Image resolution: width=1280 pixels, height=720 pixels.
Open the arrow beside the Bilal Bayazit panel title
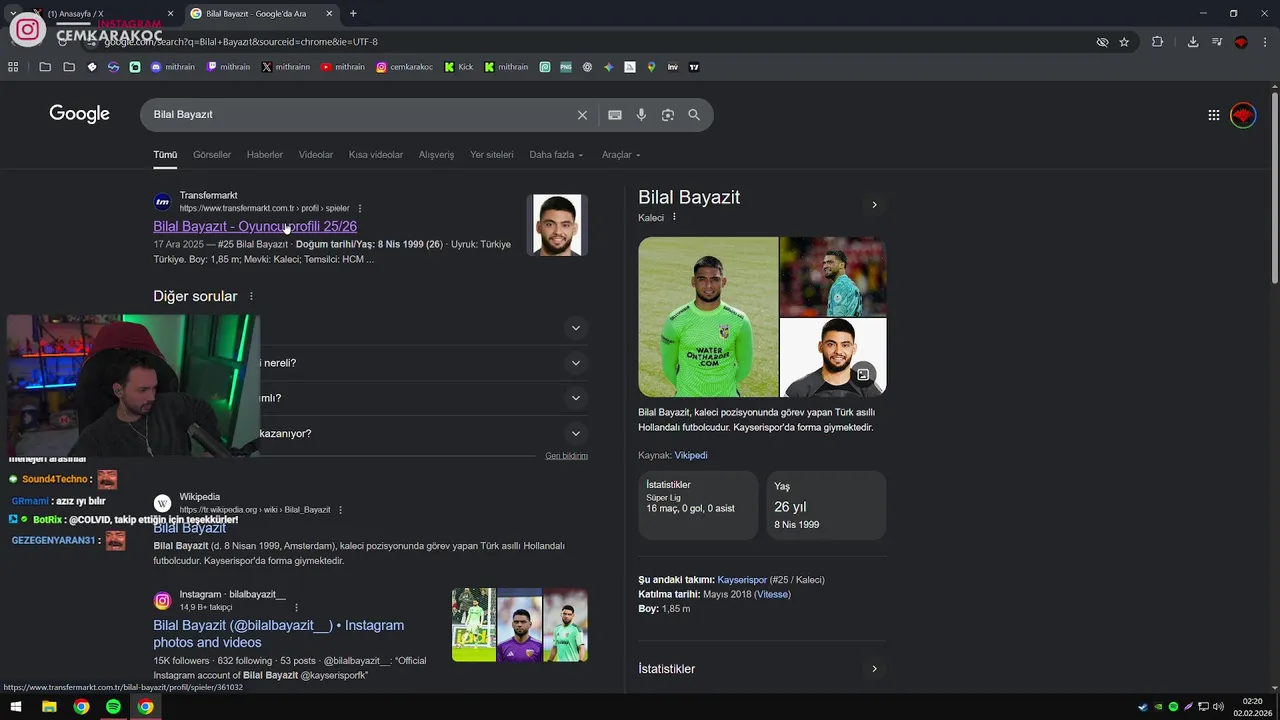[x=874, y=205]
